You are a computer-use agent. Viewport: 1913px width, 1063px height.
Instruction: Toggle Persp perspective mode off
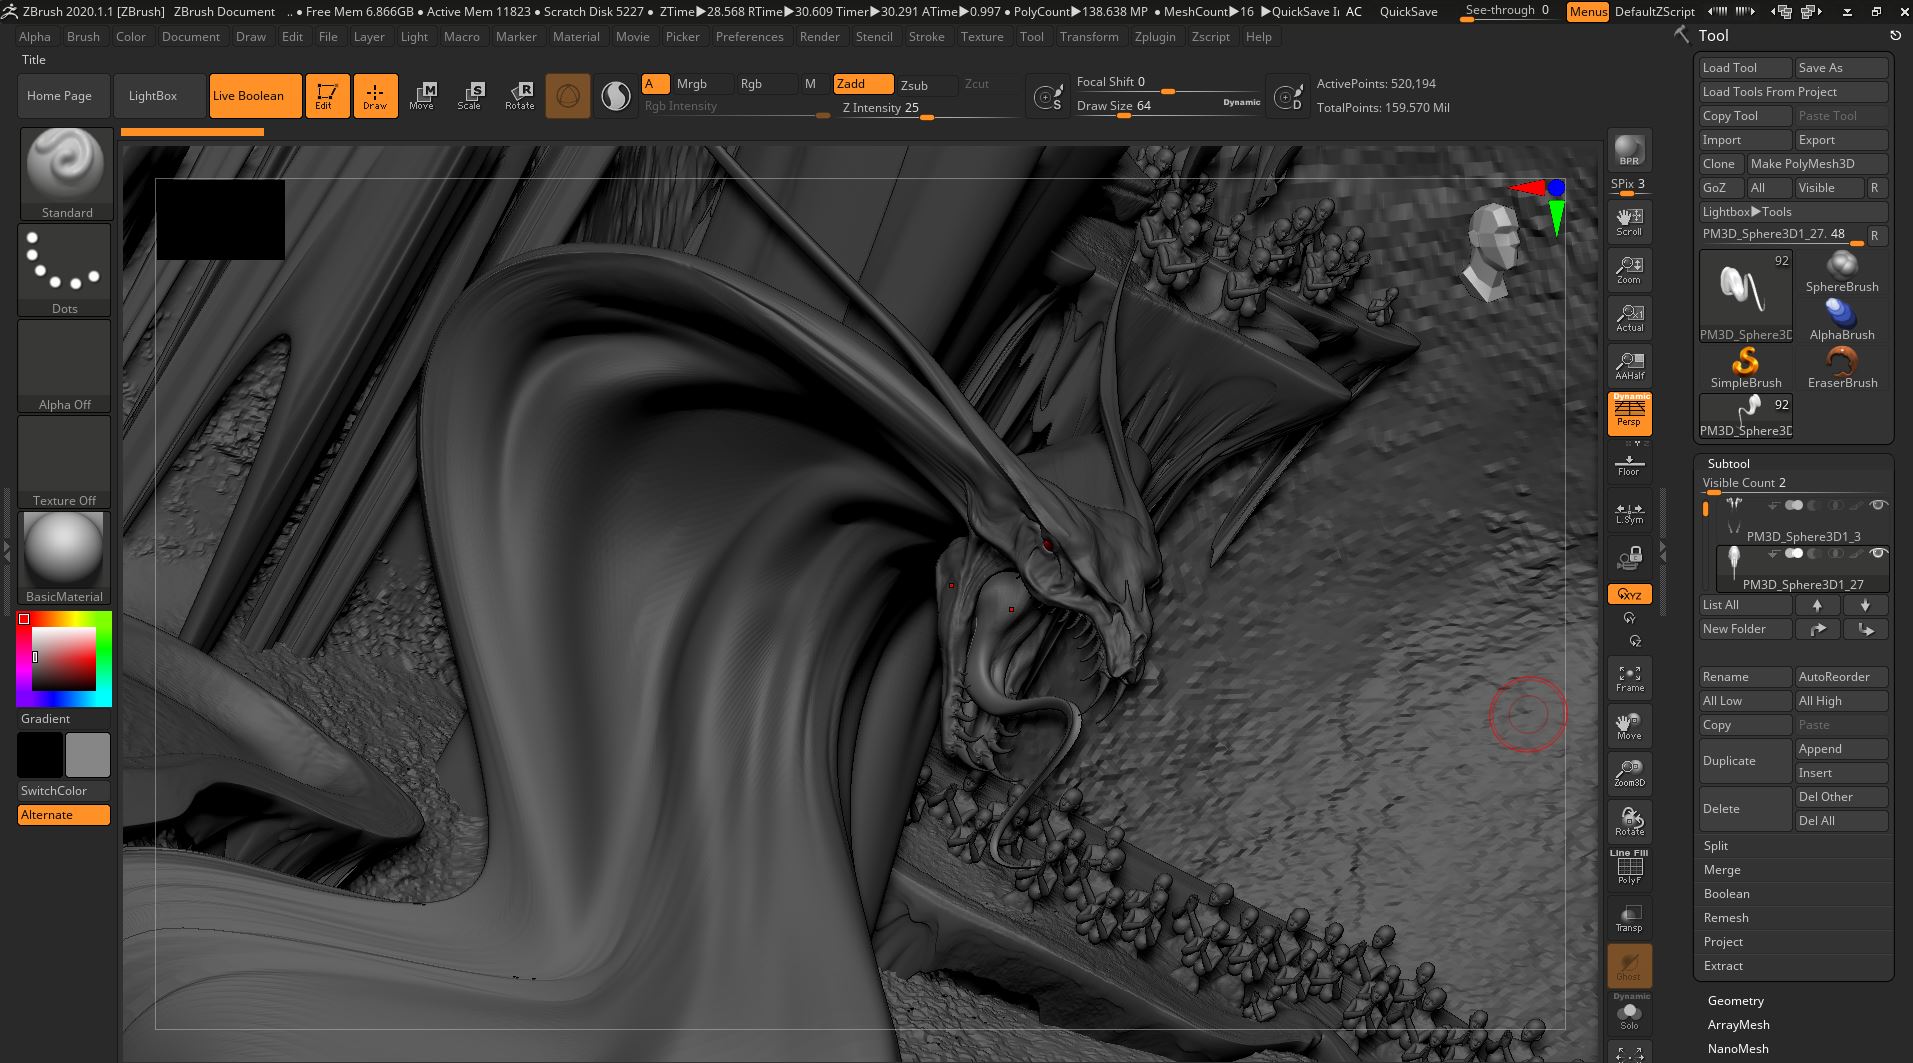pos(1629,414)
